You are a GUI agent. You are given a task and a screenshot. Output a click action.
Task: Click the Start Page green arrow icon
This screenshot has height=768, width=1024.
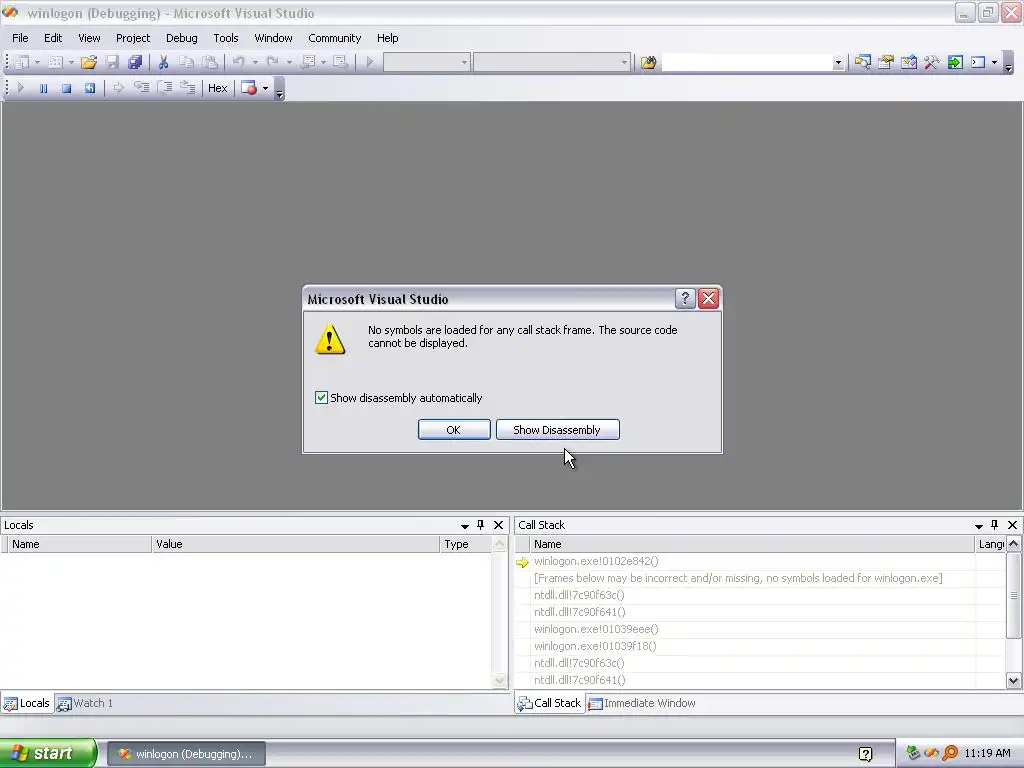pyautogui.click(x=955, y=62)
